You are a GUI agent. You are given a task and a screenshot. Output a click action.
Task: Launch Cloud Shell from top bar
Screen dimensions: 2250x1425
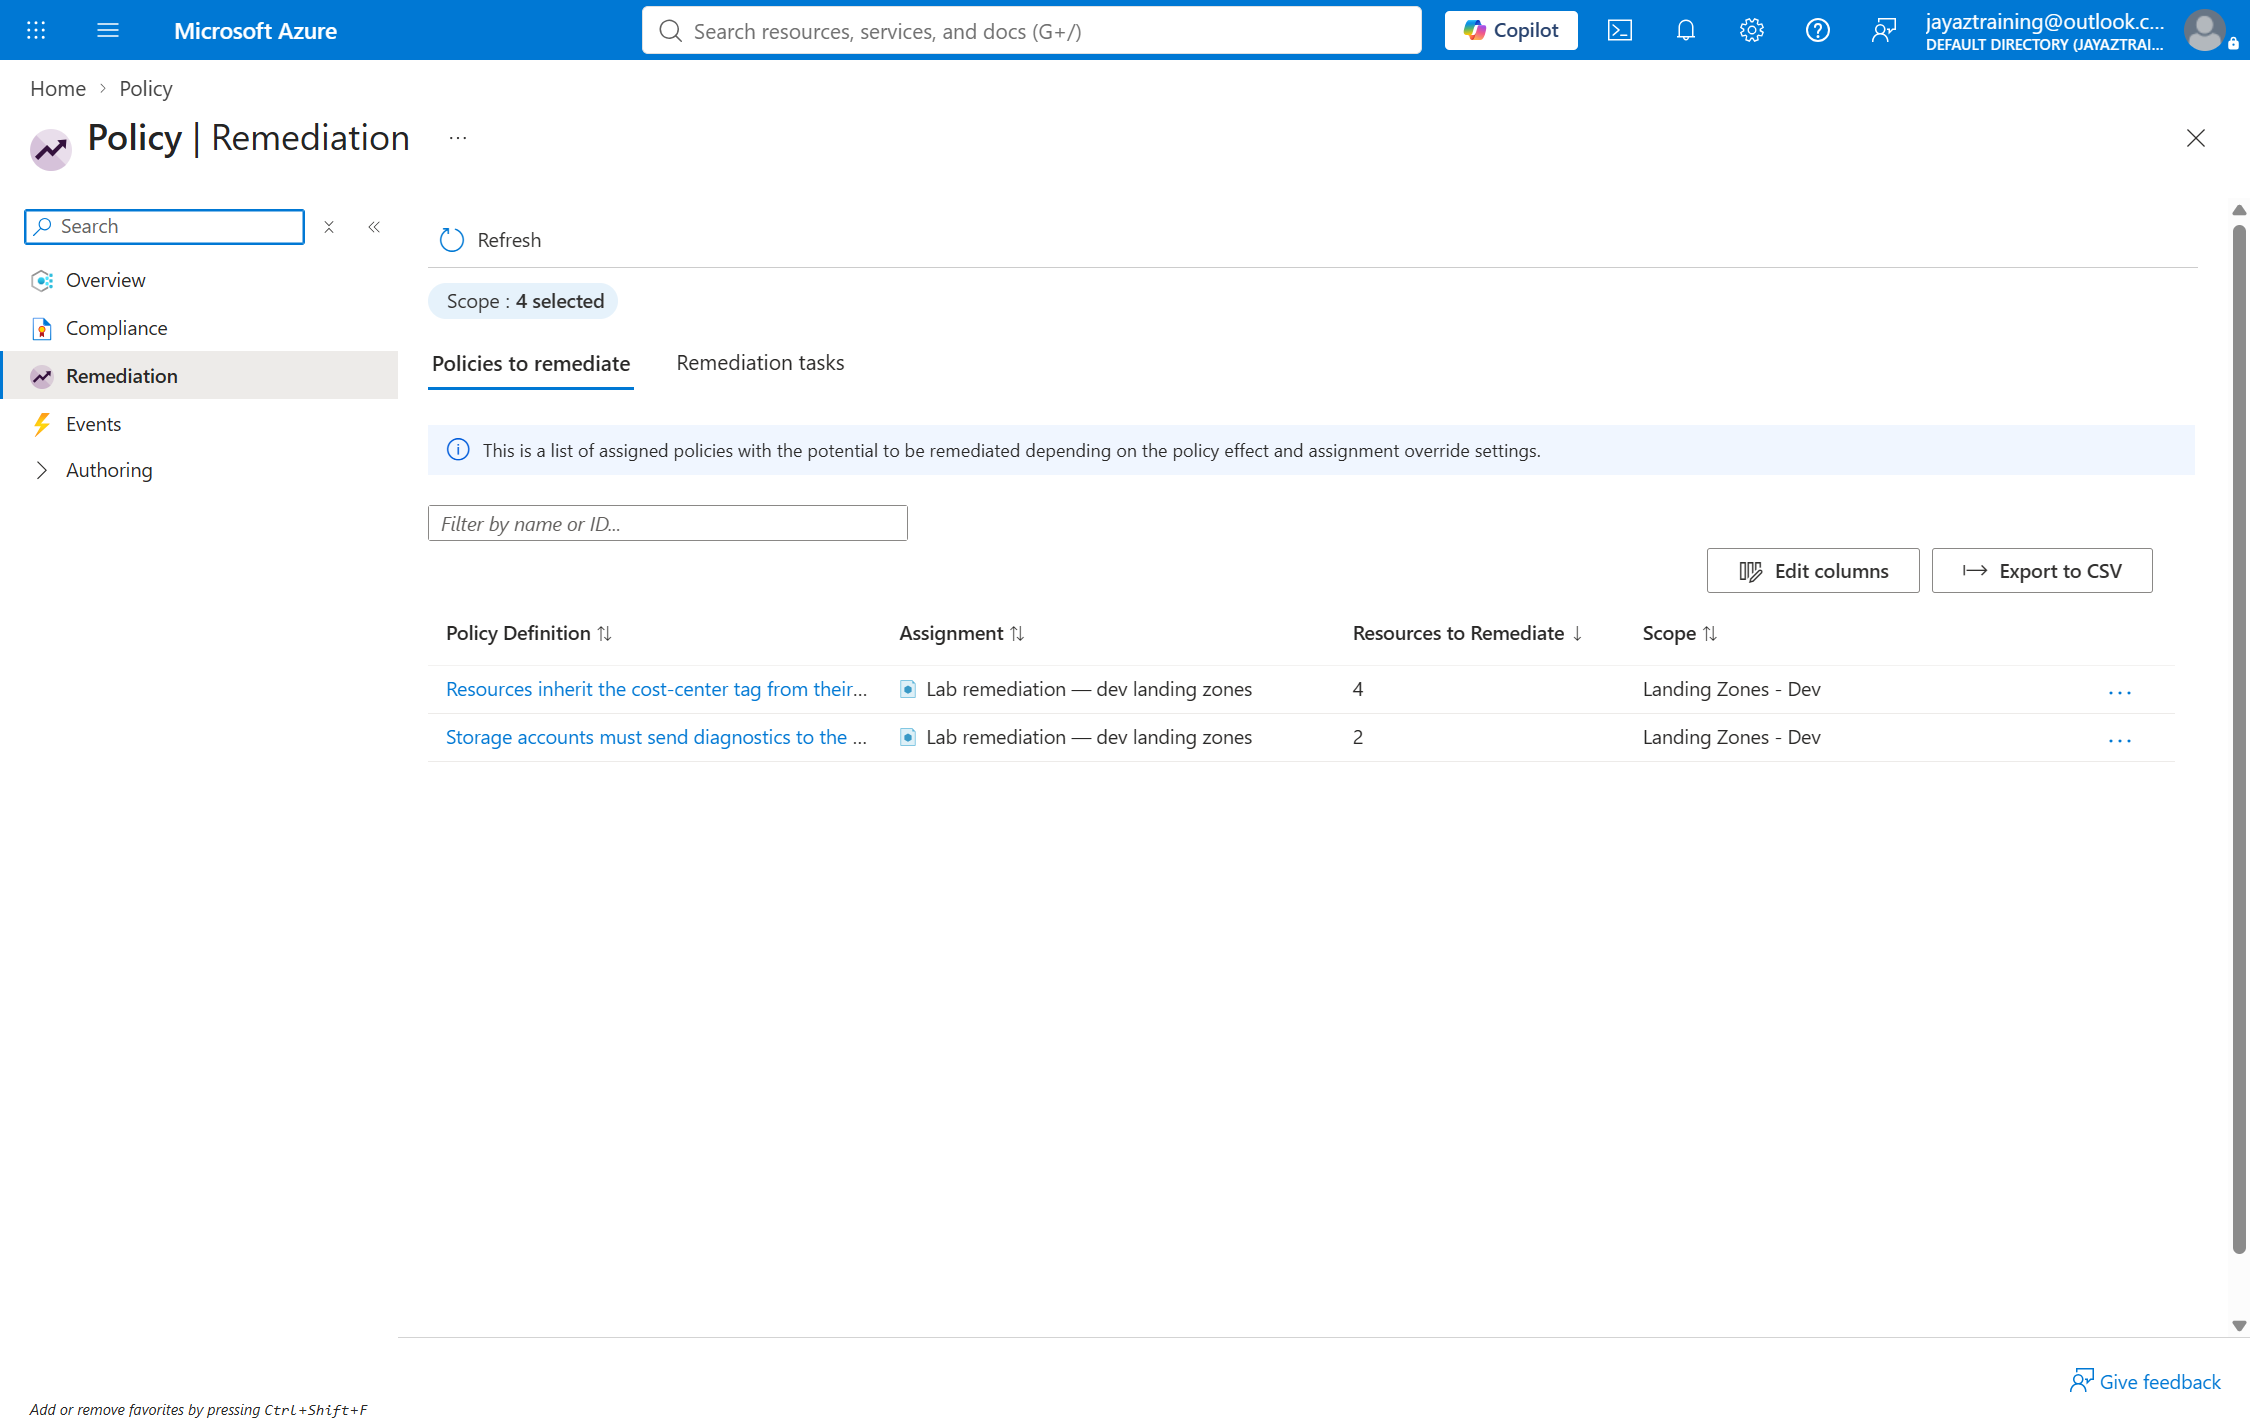pos(1620,30)
